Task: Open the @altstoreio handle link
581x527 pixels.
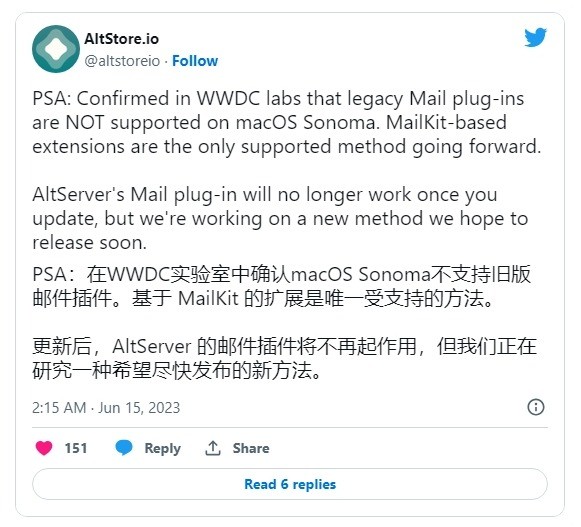Action: coord(122,61)
